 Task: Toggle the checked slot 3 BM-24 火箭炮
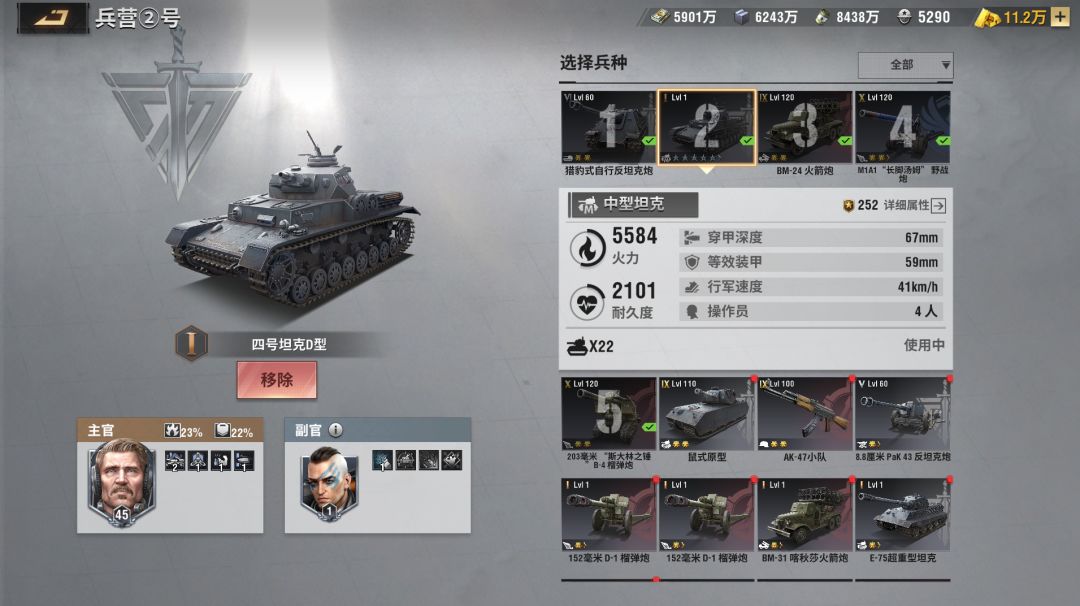804,127
